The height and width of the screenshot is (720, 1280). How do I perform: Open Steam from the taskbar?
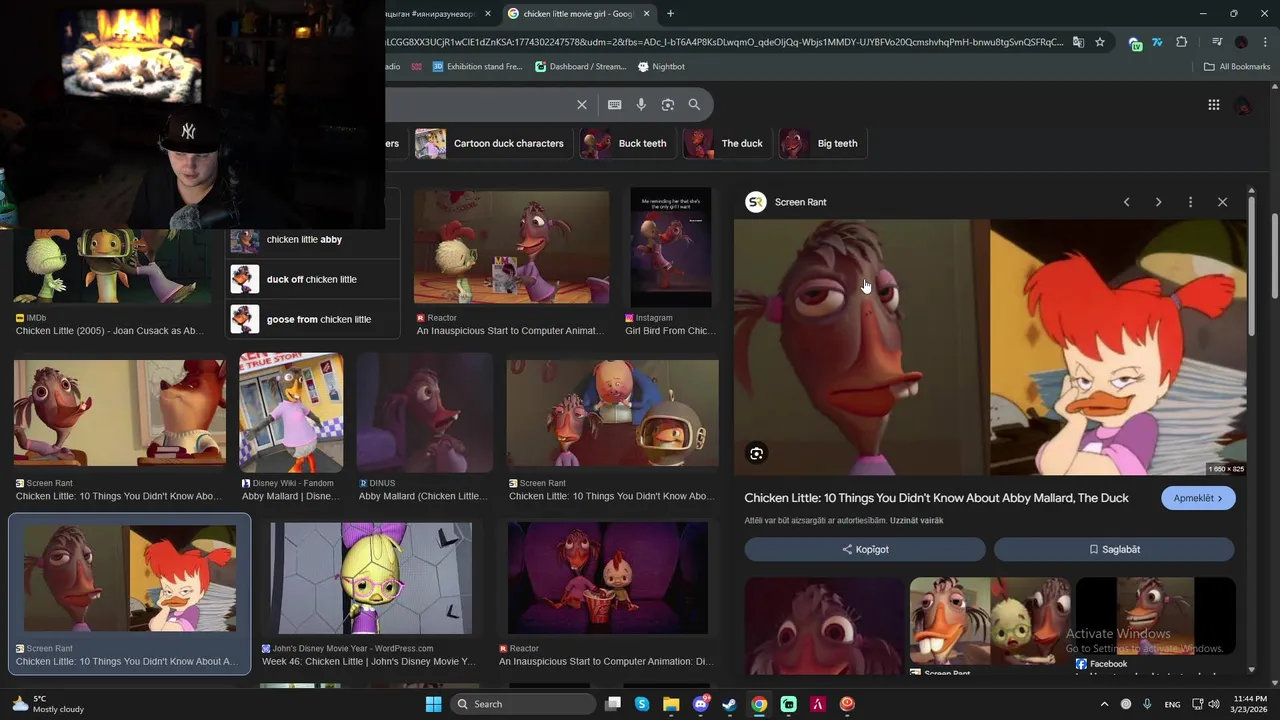point(730,704)
